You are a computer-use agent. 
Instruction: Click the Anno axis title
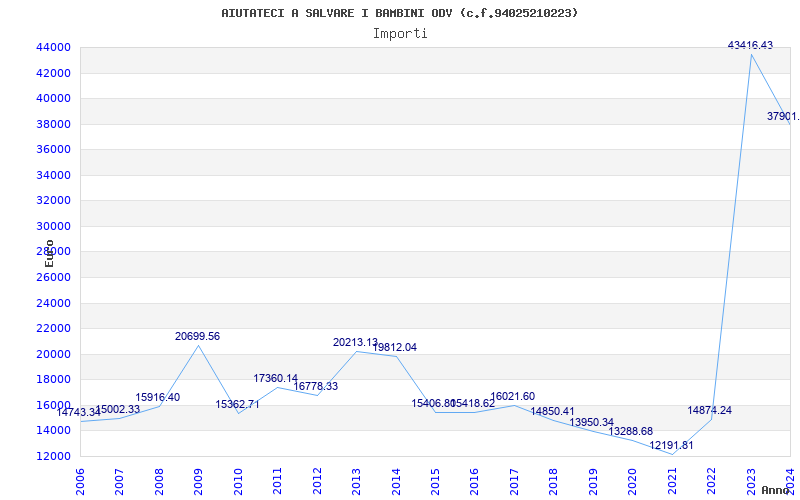pos(775,490)
